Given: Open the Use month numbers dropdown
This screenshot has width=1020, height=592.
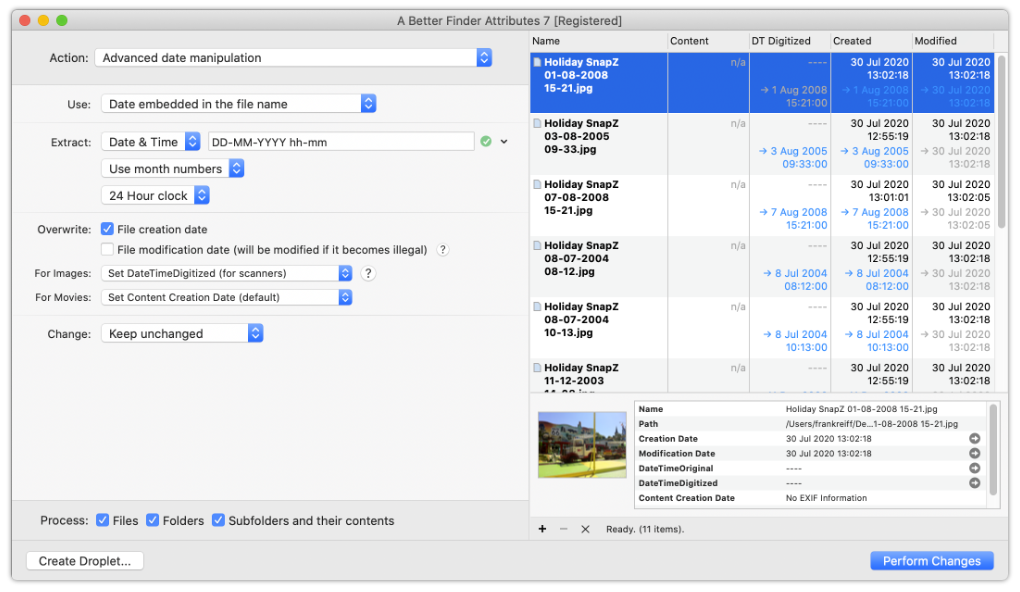Looking at the screenshot, I should click(173, 169).
